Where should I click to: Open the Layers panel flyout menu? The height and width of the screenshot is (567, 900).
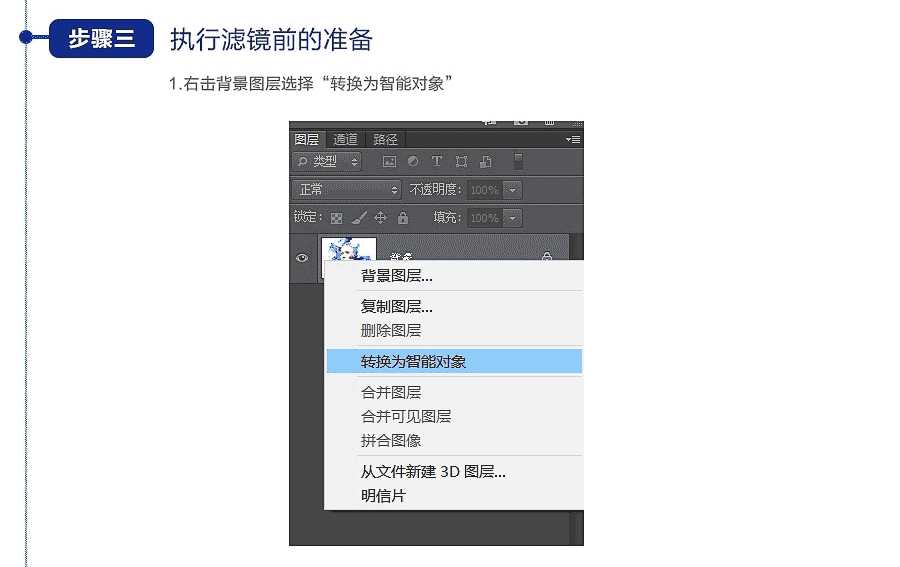click(x=573, y=139)
